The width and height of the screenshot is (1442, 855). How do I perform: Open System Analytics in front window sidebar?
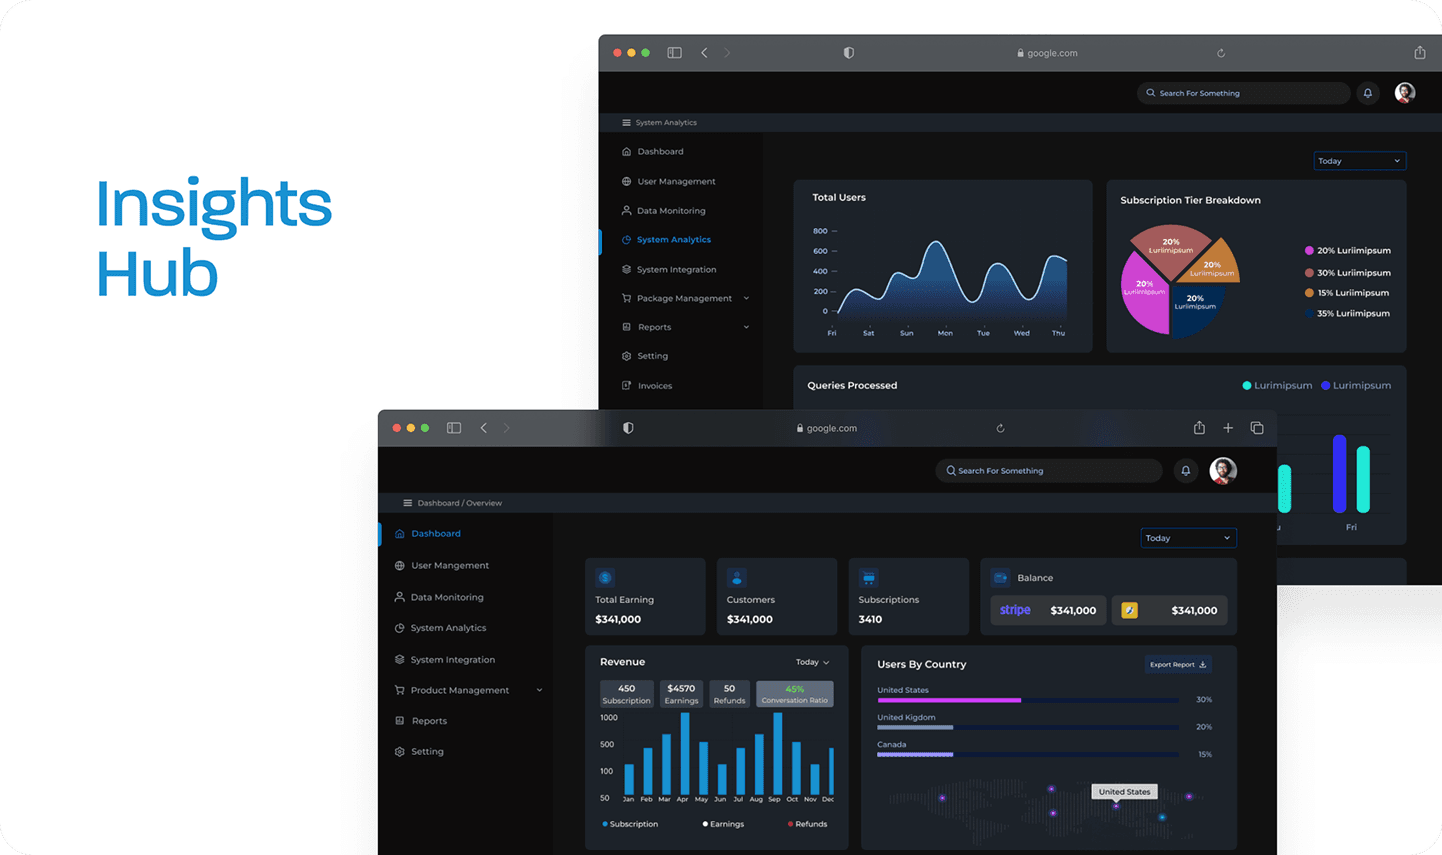440,628
